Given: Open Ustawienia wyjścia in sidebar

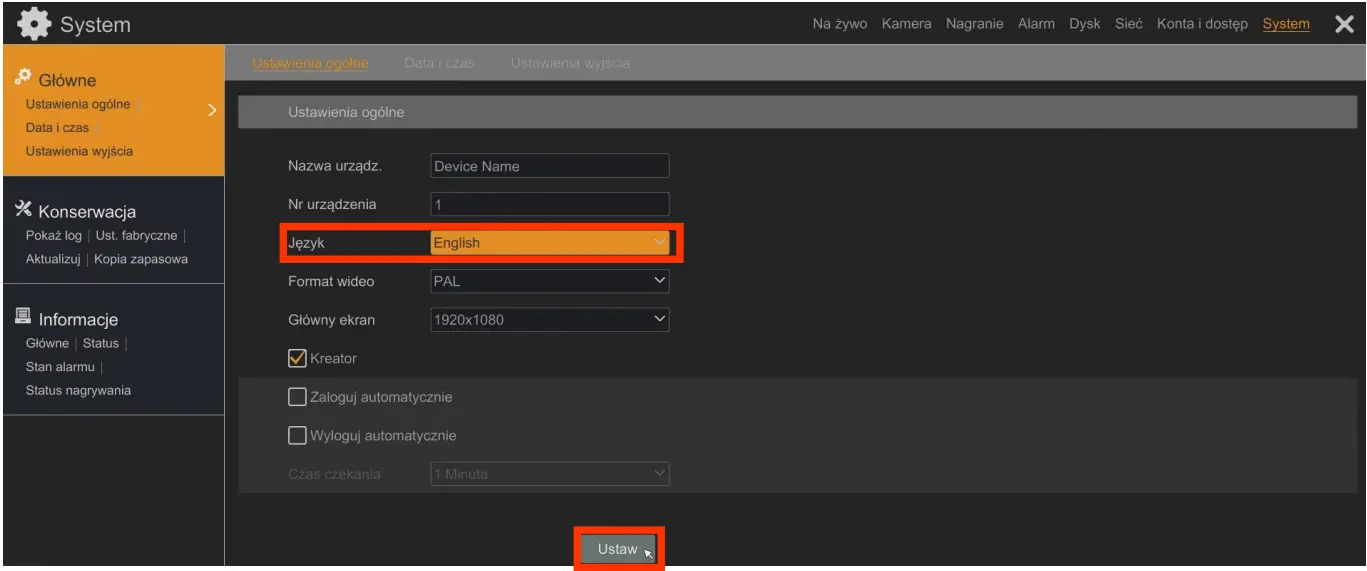Looking at the screenshot, I should (79, 151).
